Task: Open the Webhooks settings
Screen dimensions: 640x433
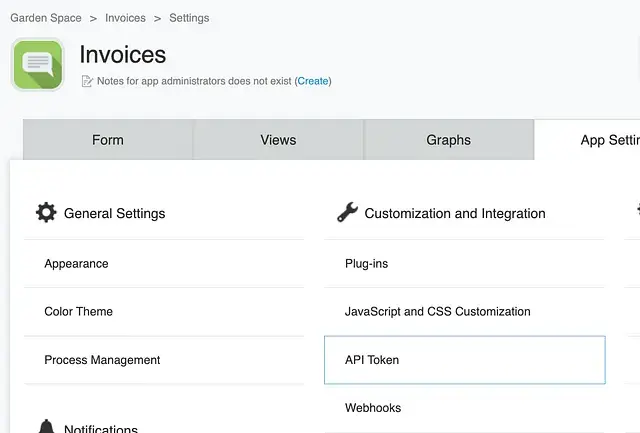Action: pyautogui.click(x=373, y=408)
